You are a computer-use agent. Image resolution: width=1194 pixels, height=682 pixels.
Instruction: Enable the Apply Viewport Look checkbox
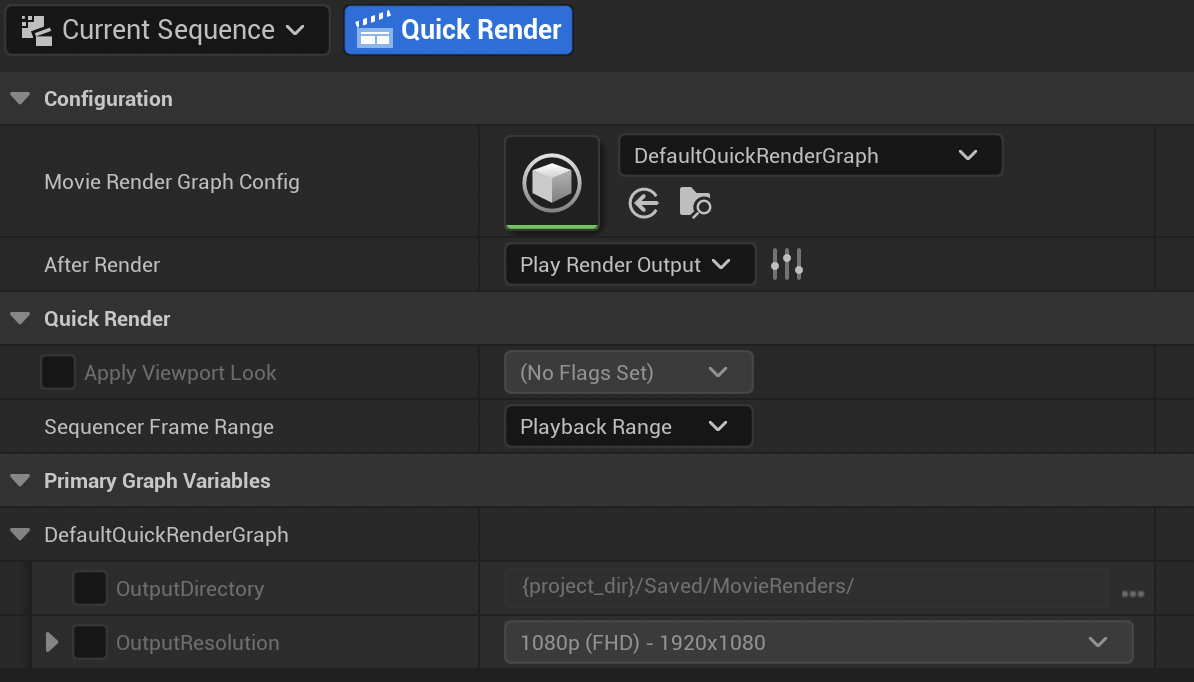click(x=58, y=373)
